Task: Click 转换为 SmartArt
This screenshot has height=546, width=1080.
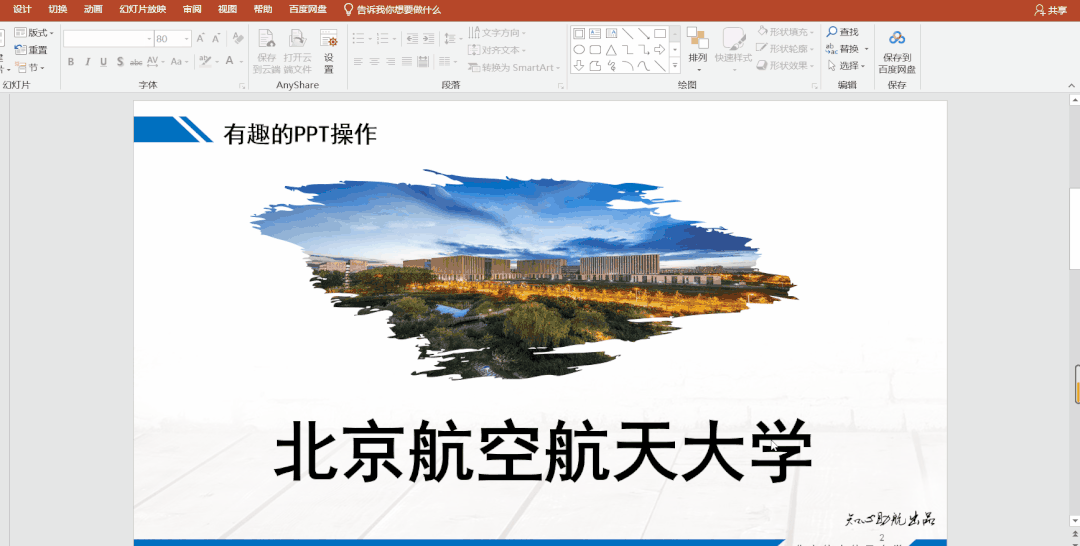Action: click(x=514, y=67)
